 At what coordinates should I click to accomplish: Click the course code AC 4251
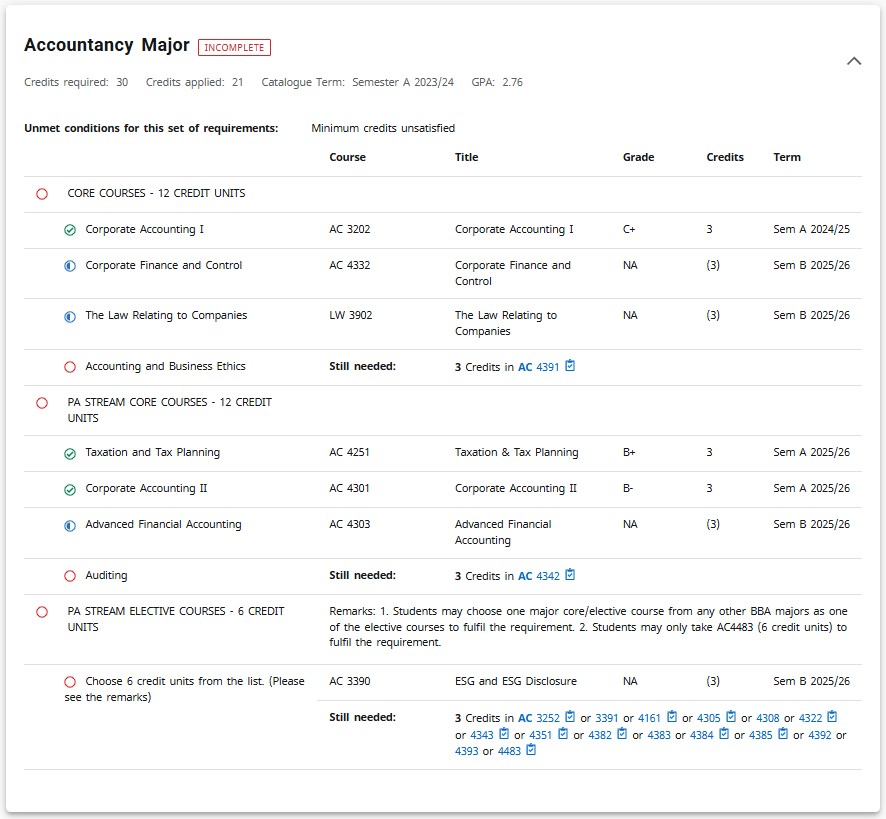coord(349,452)
